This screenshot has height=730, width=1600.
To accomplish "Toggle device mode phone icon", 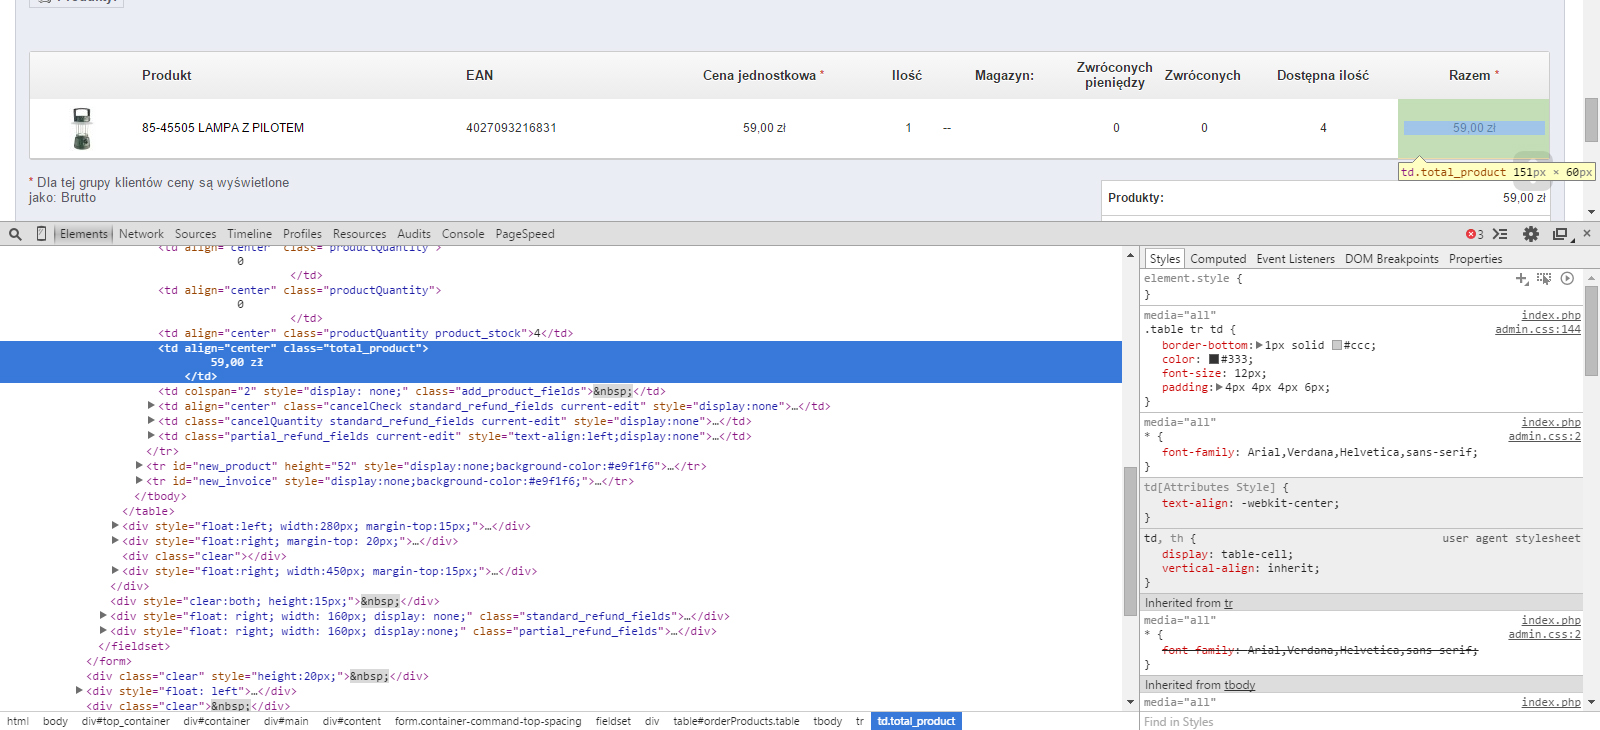I will (x=41, y=234).
